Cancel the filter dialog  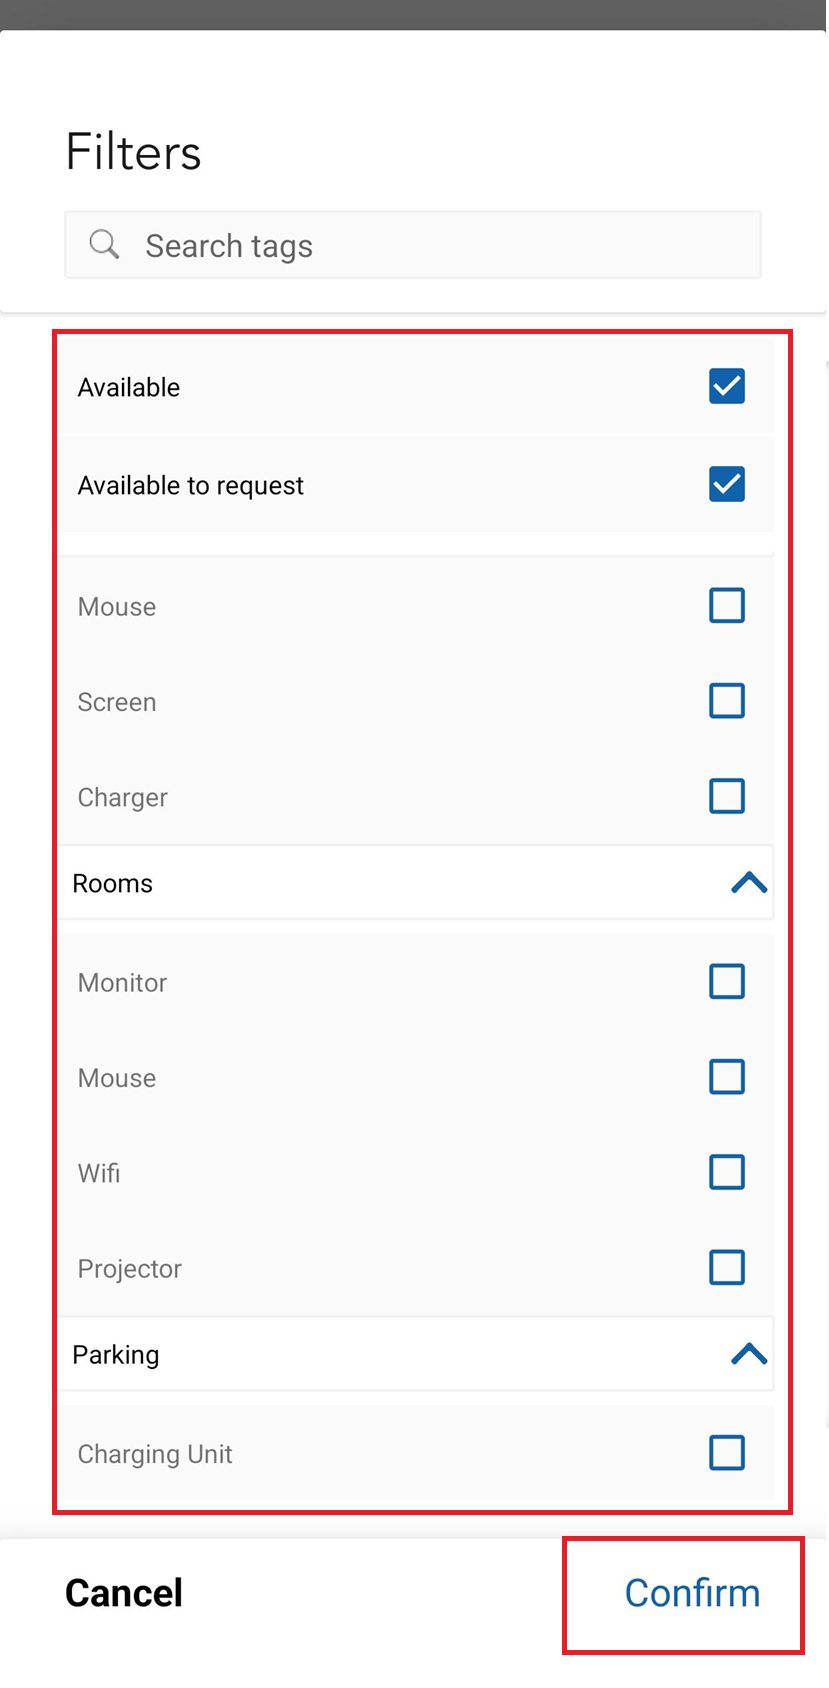tap(123, 1593)
